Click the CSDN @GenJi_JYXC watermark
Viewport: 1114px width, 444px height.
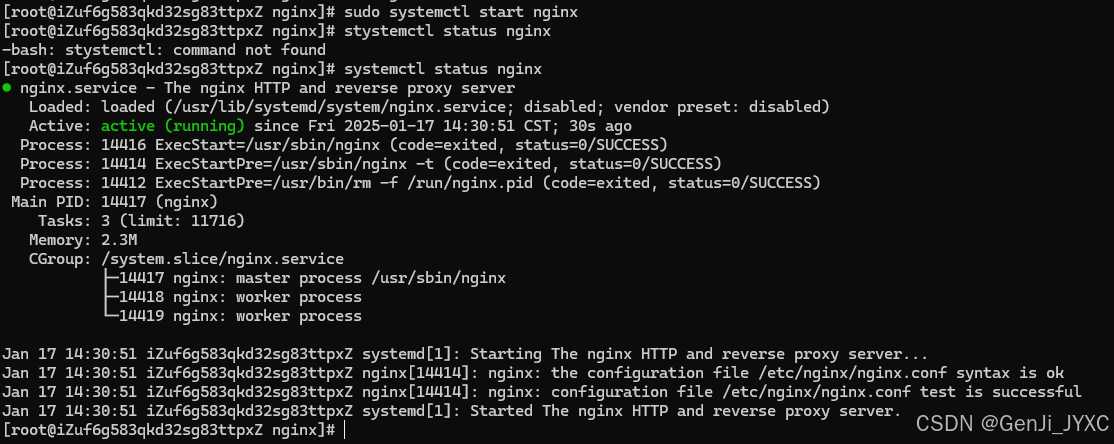[1012, 424]
